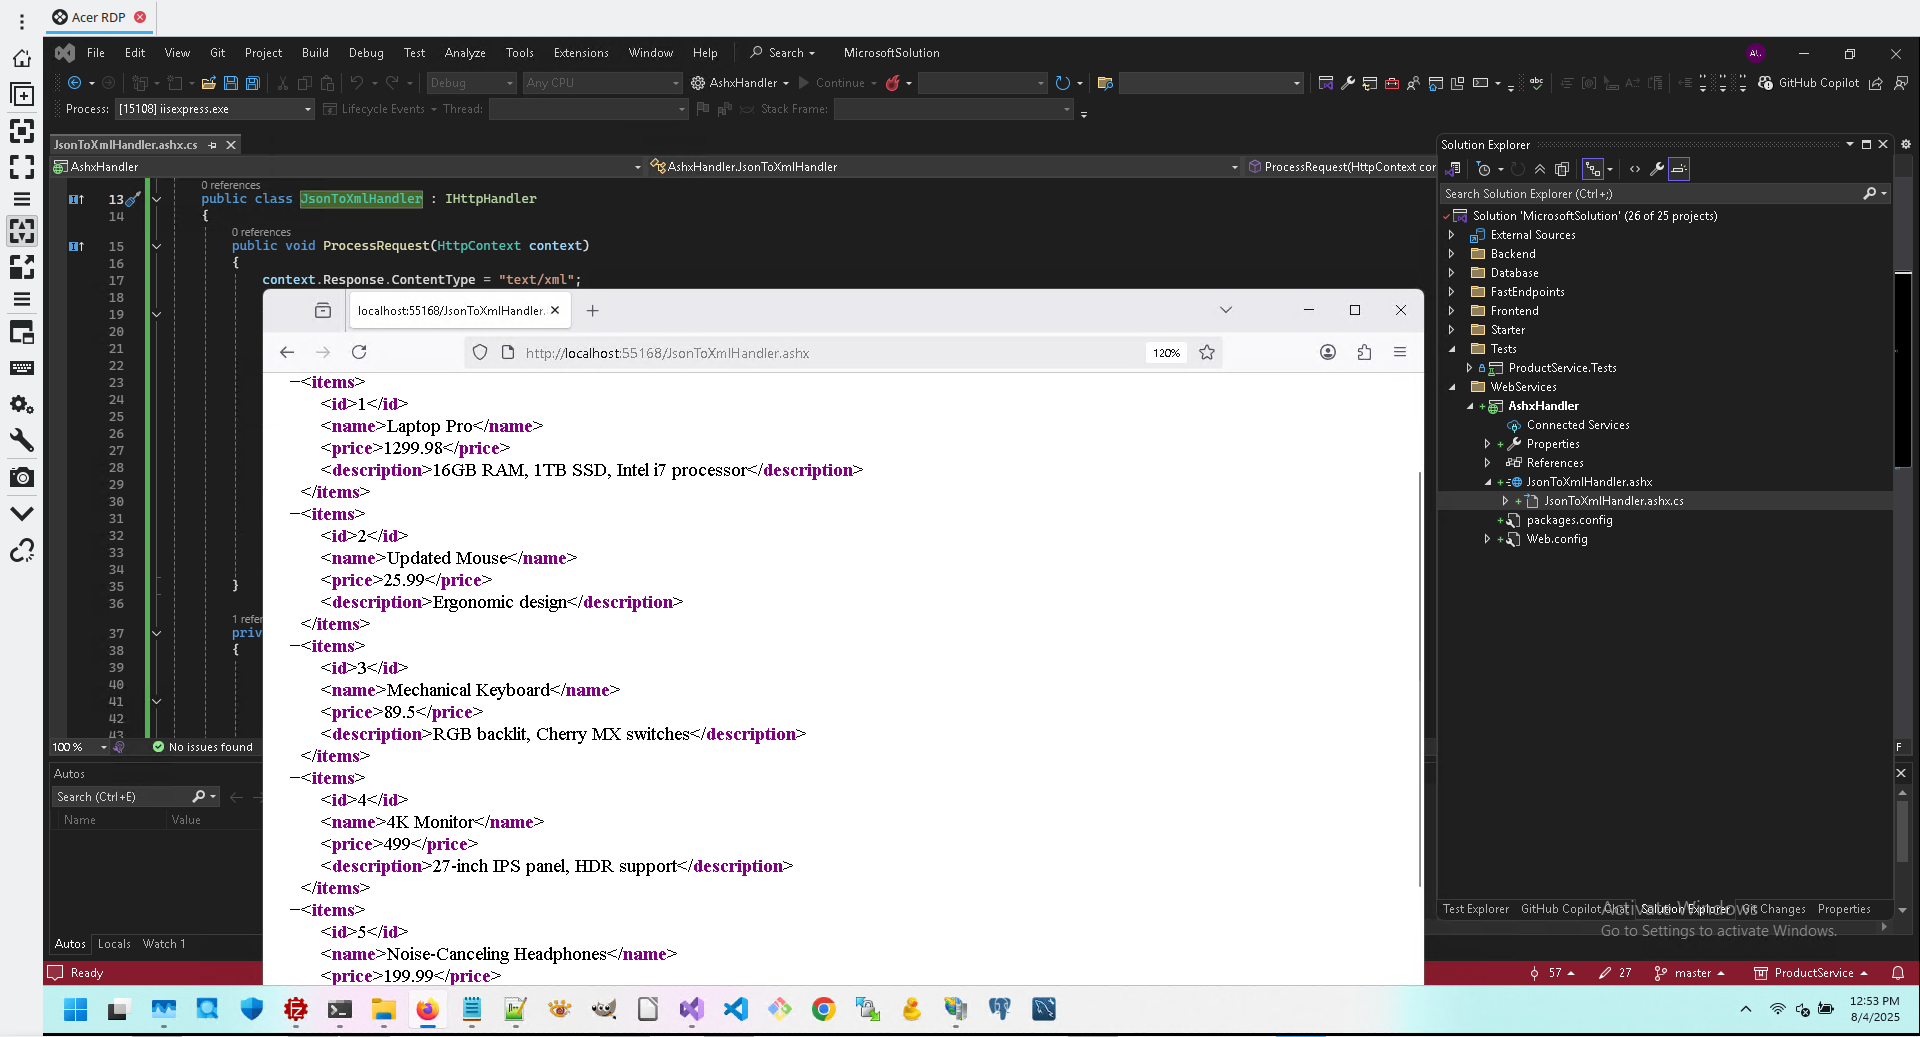This screenshot has width=1920, height=1037.
Task: Open the Analyze menu
Action: [x=465, y=53]
